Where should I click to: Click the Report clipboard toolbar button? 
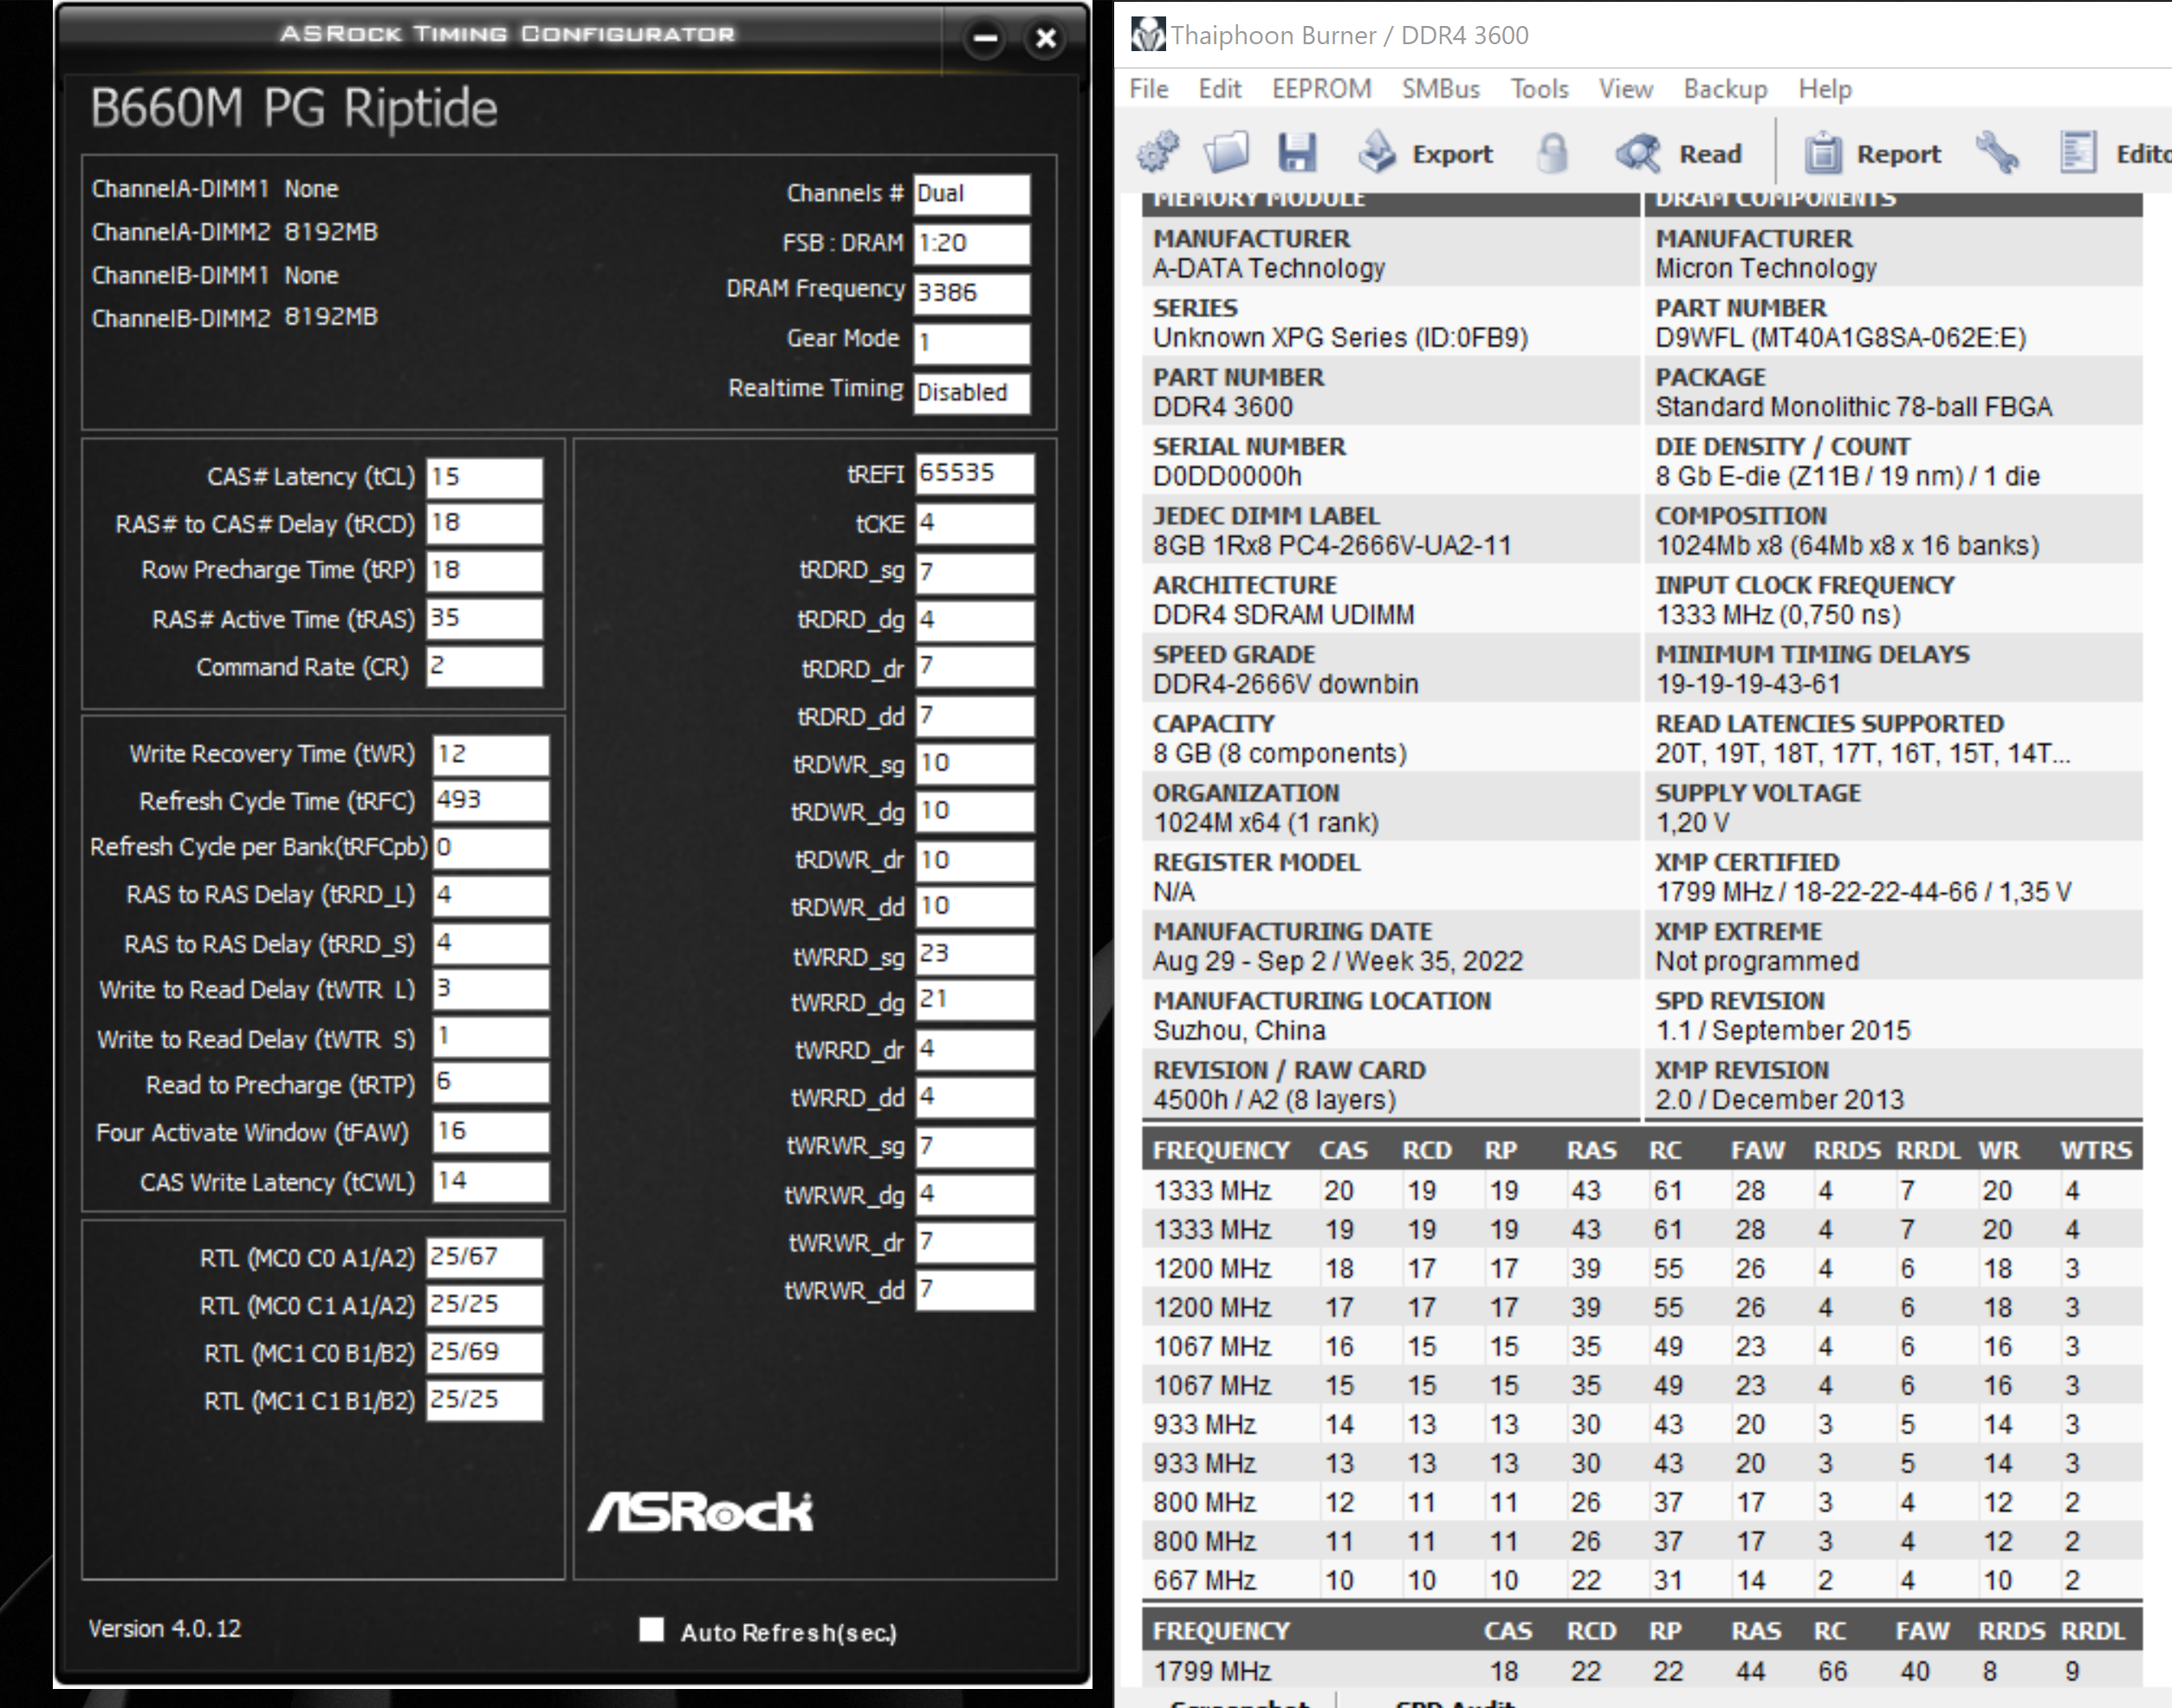1873,153
